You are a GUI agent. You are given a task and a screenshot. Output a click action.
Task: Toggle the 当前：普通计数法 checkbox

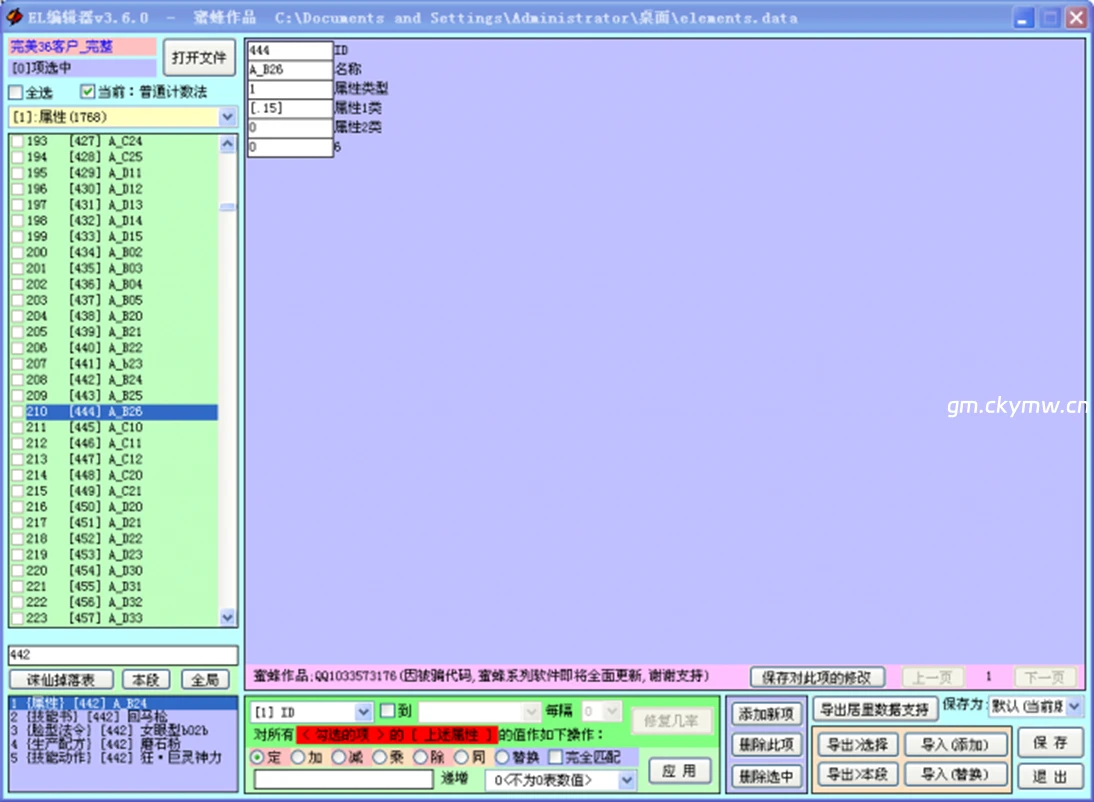point(87,91)
